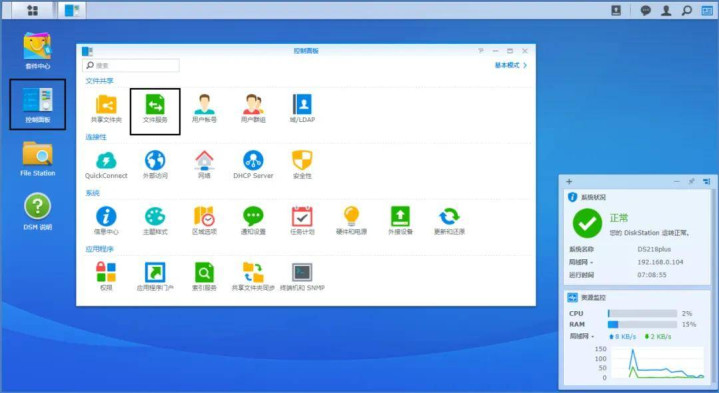Add a widget with the plus button
This screenshot has height=393, width=719.
click(569, 182)
